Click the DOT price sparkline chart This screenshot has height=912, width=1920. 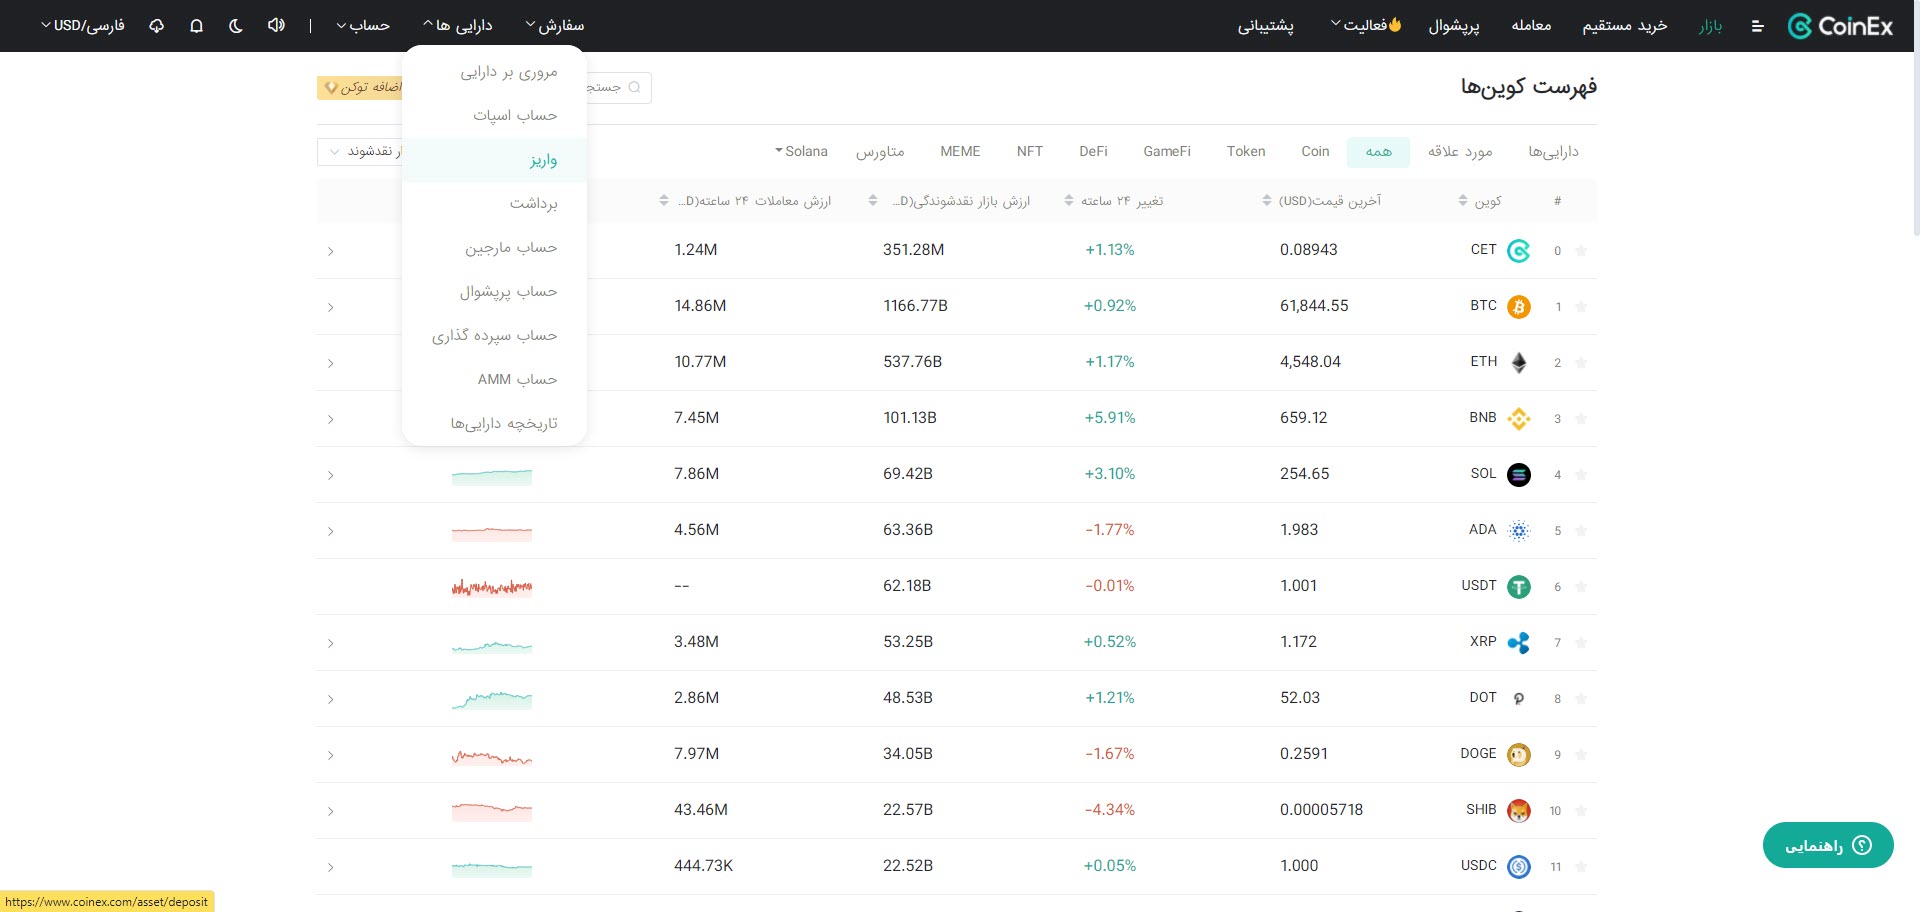(492, 699)
